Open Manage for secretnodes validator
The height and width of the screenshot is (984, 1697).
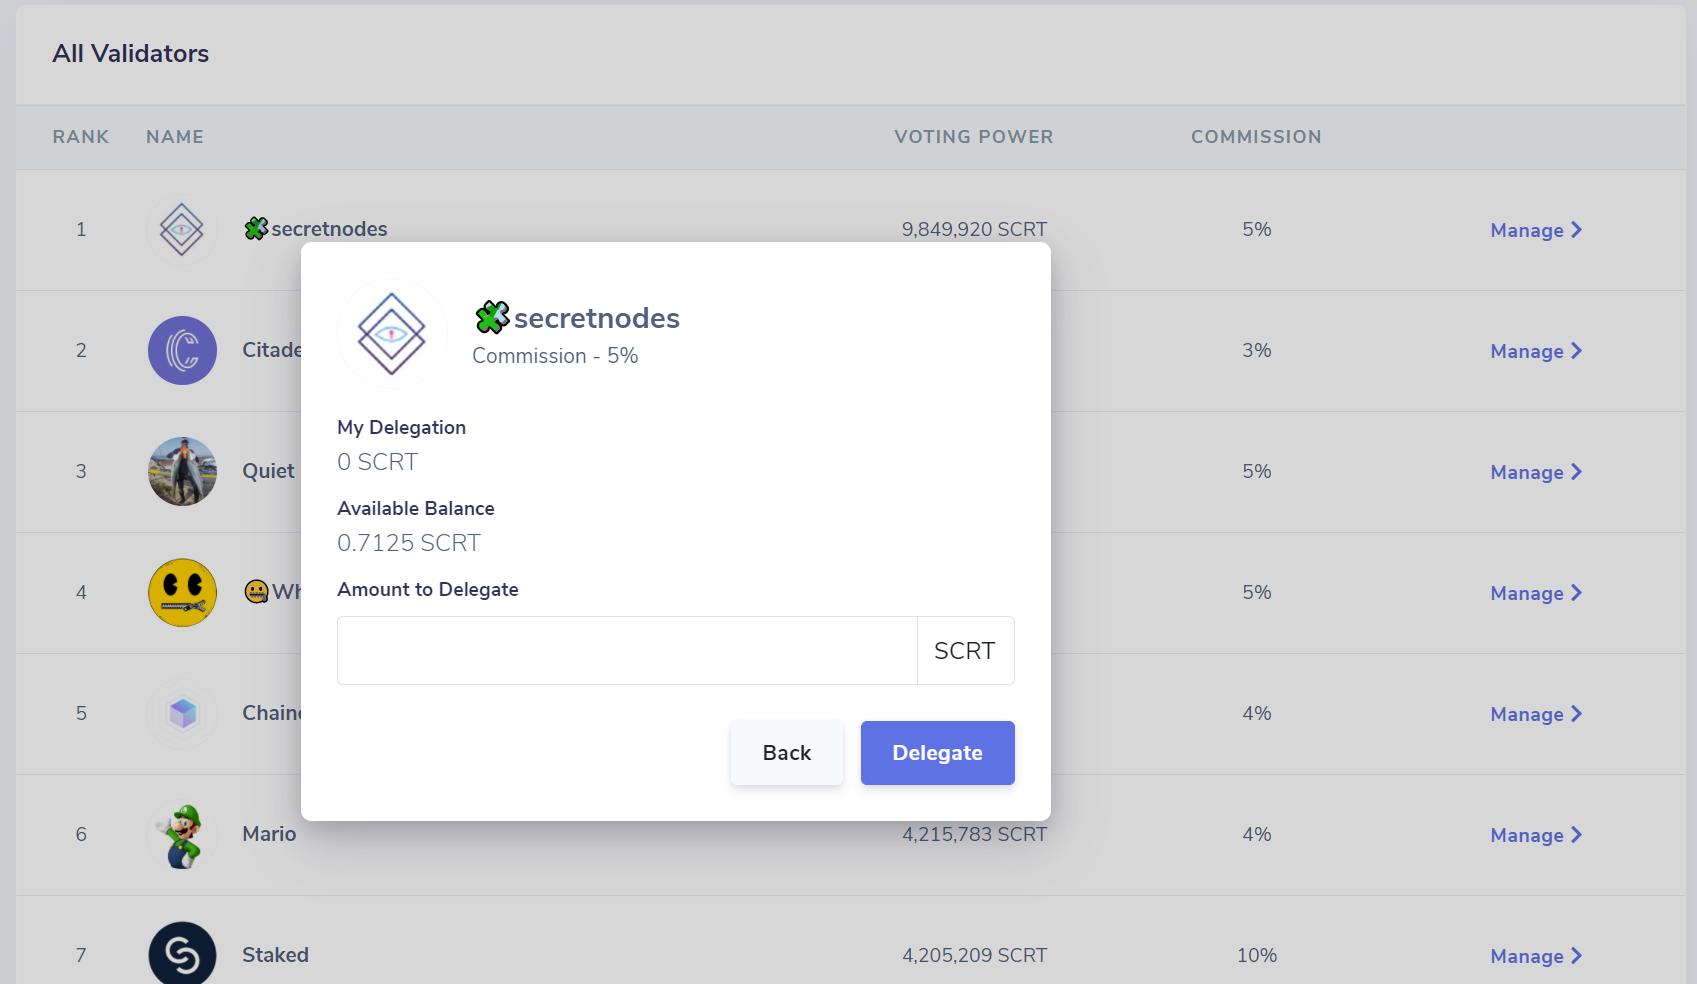pyautogui.click(x=1535, y=230)
